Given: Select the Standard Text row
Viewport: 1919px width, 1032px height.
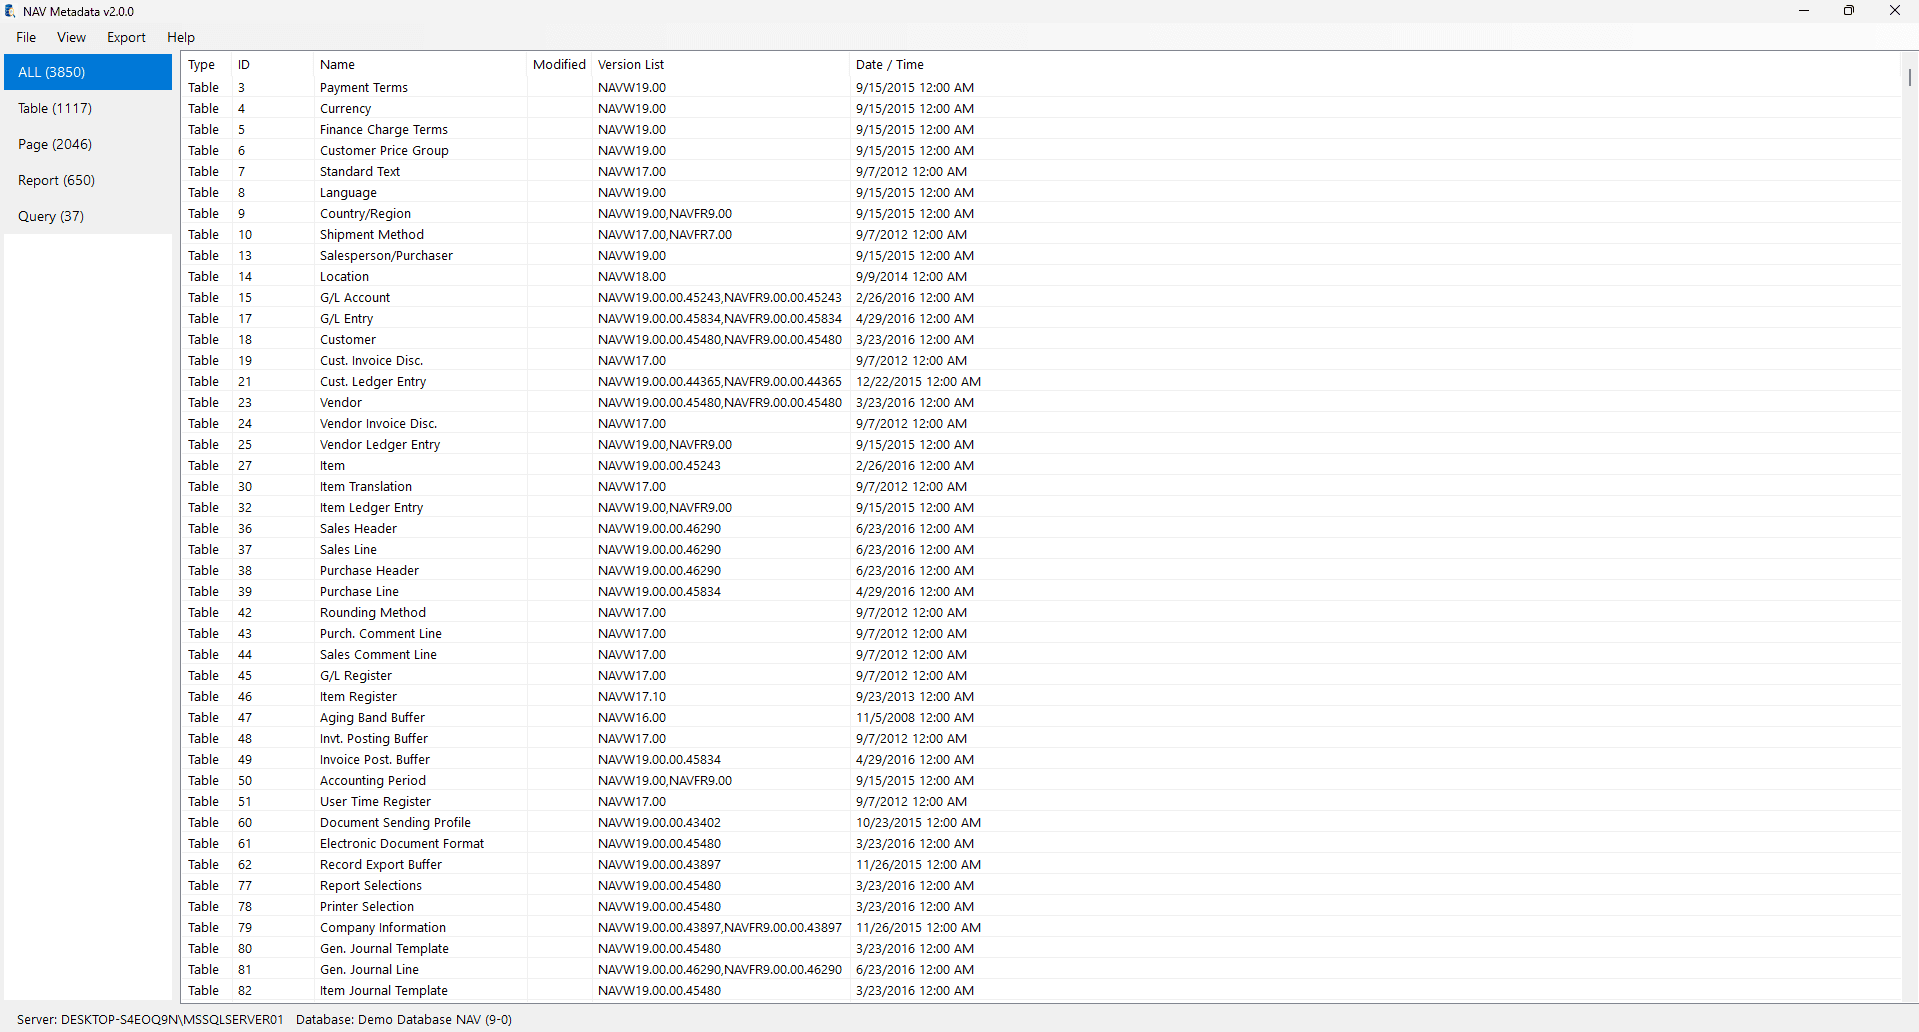Looking at the screenshot, I should (1041, 171).
